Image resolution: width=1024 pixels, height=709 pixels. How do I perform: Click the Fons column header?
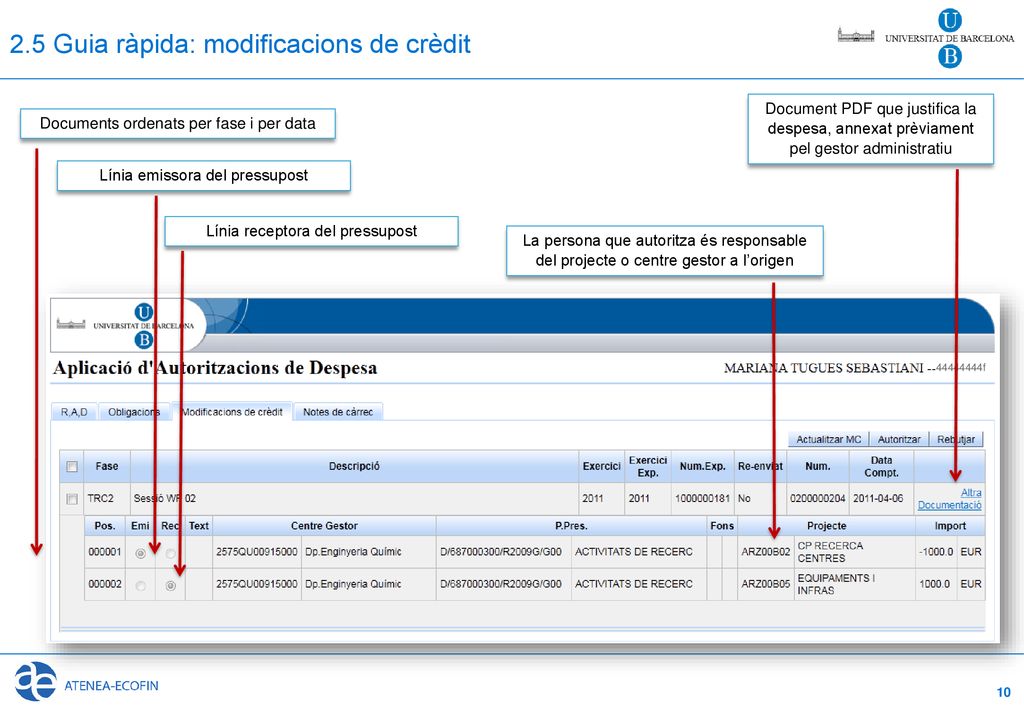[722, 526]
